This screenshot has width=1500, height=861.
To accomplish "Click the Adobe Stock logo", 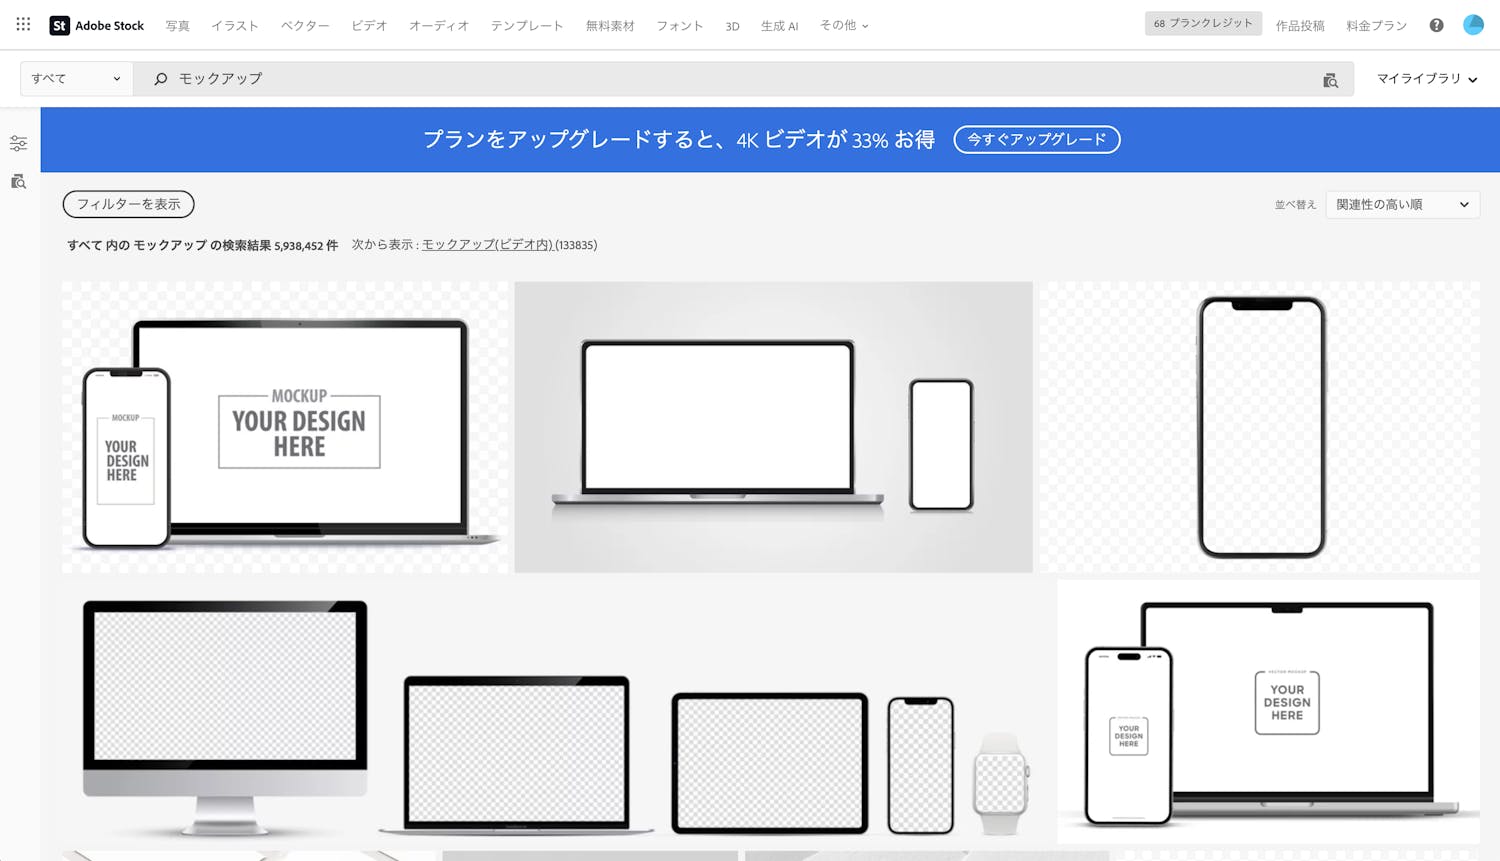I will (97, 25).
